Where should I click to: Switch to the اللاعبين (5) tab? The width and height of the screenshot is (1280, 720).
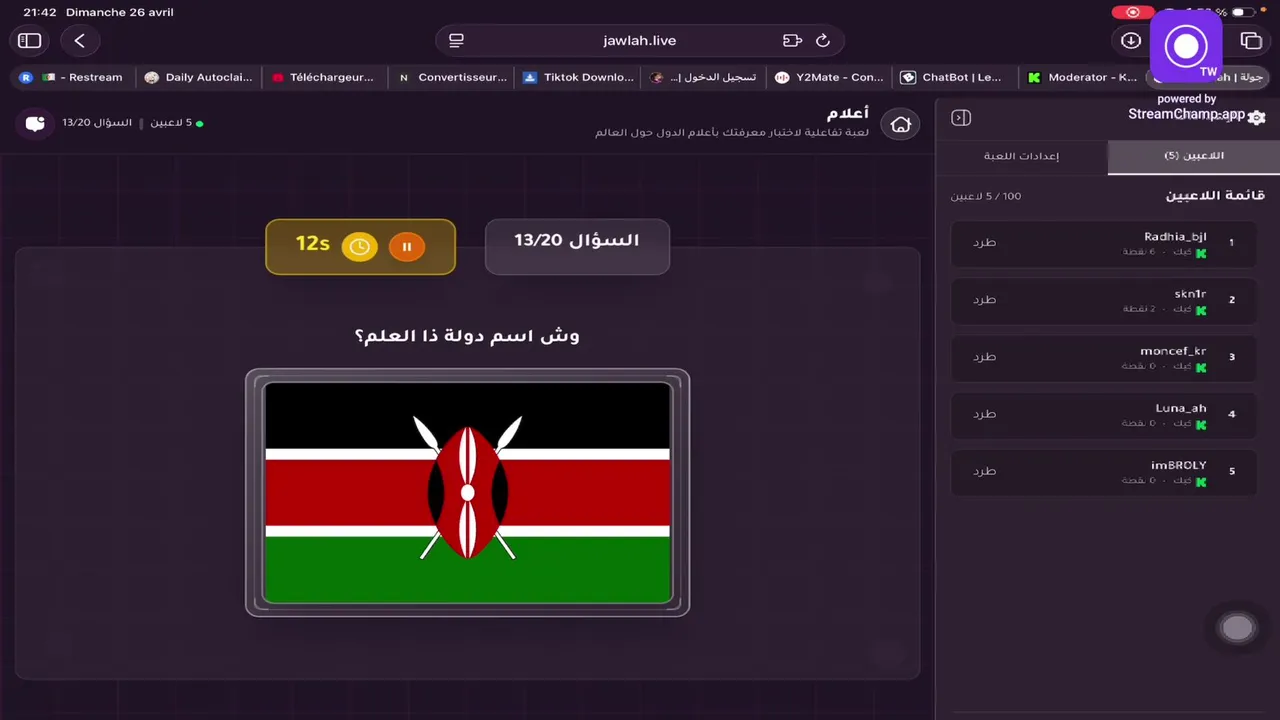tap(1194, 157)
